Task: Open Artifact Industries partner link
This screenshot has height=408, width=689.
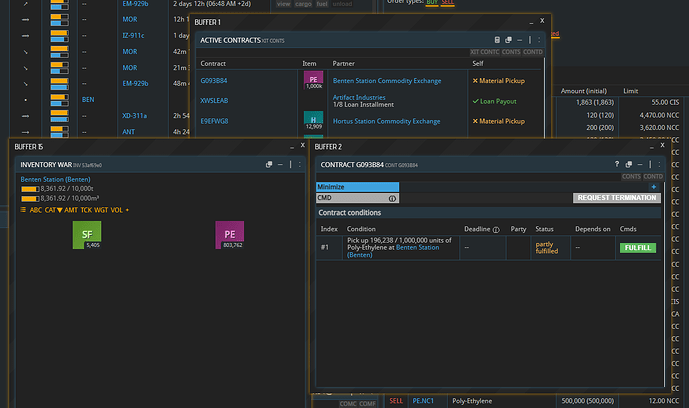Action: [359, 97]
